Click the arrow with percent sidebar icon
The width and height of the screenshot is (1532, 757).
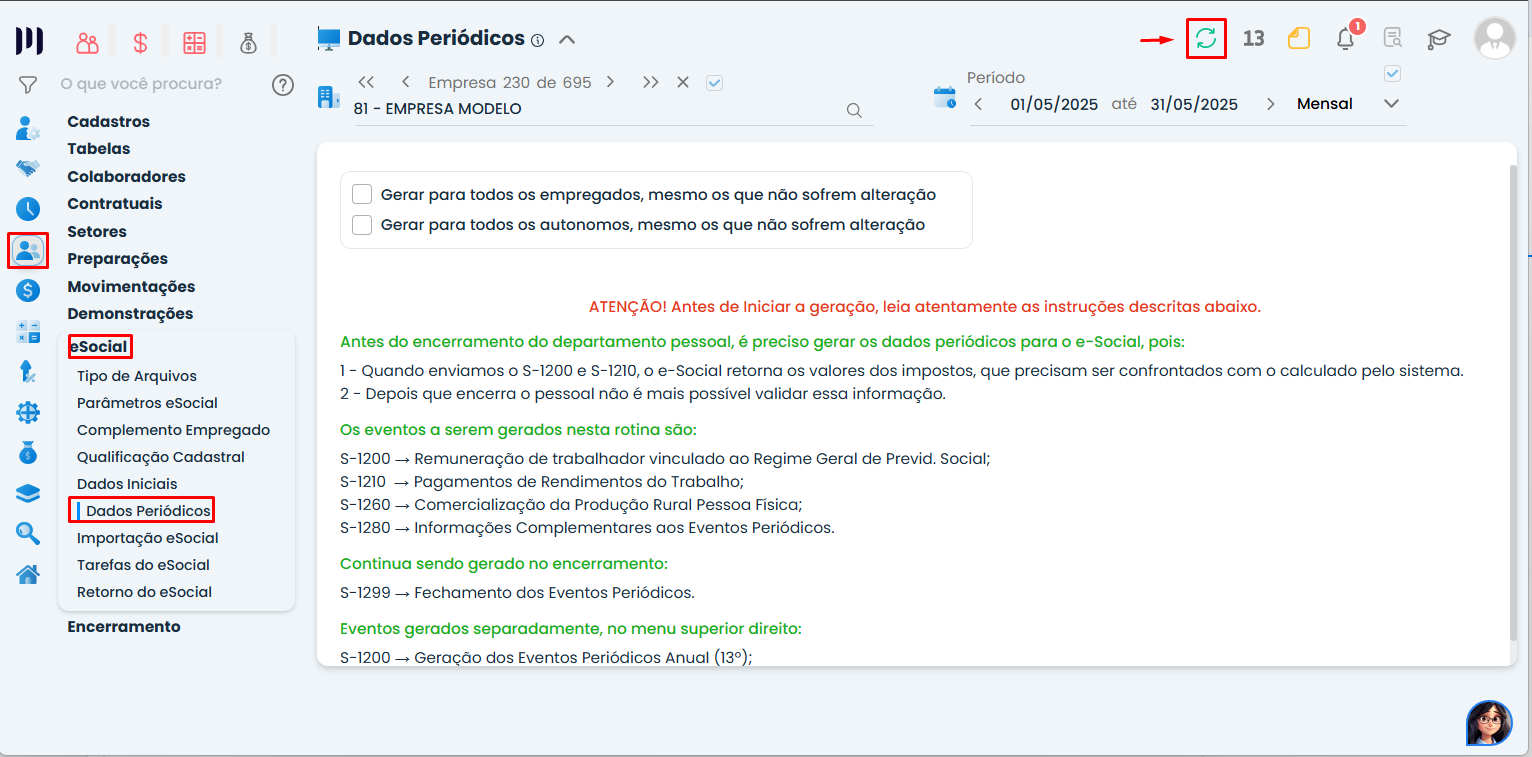click(x=28, y=372)
